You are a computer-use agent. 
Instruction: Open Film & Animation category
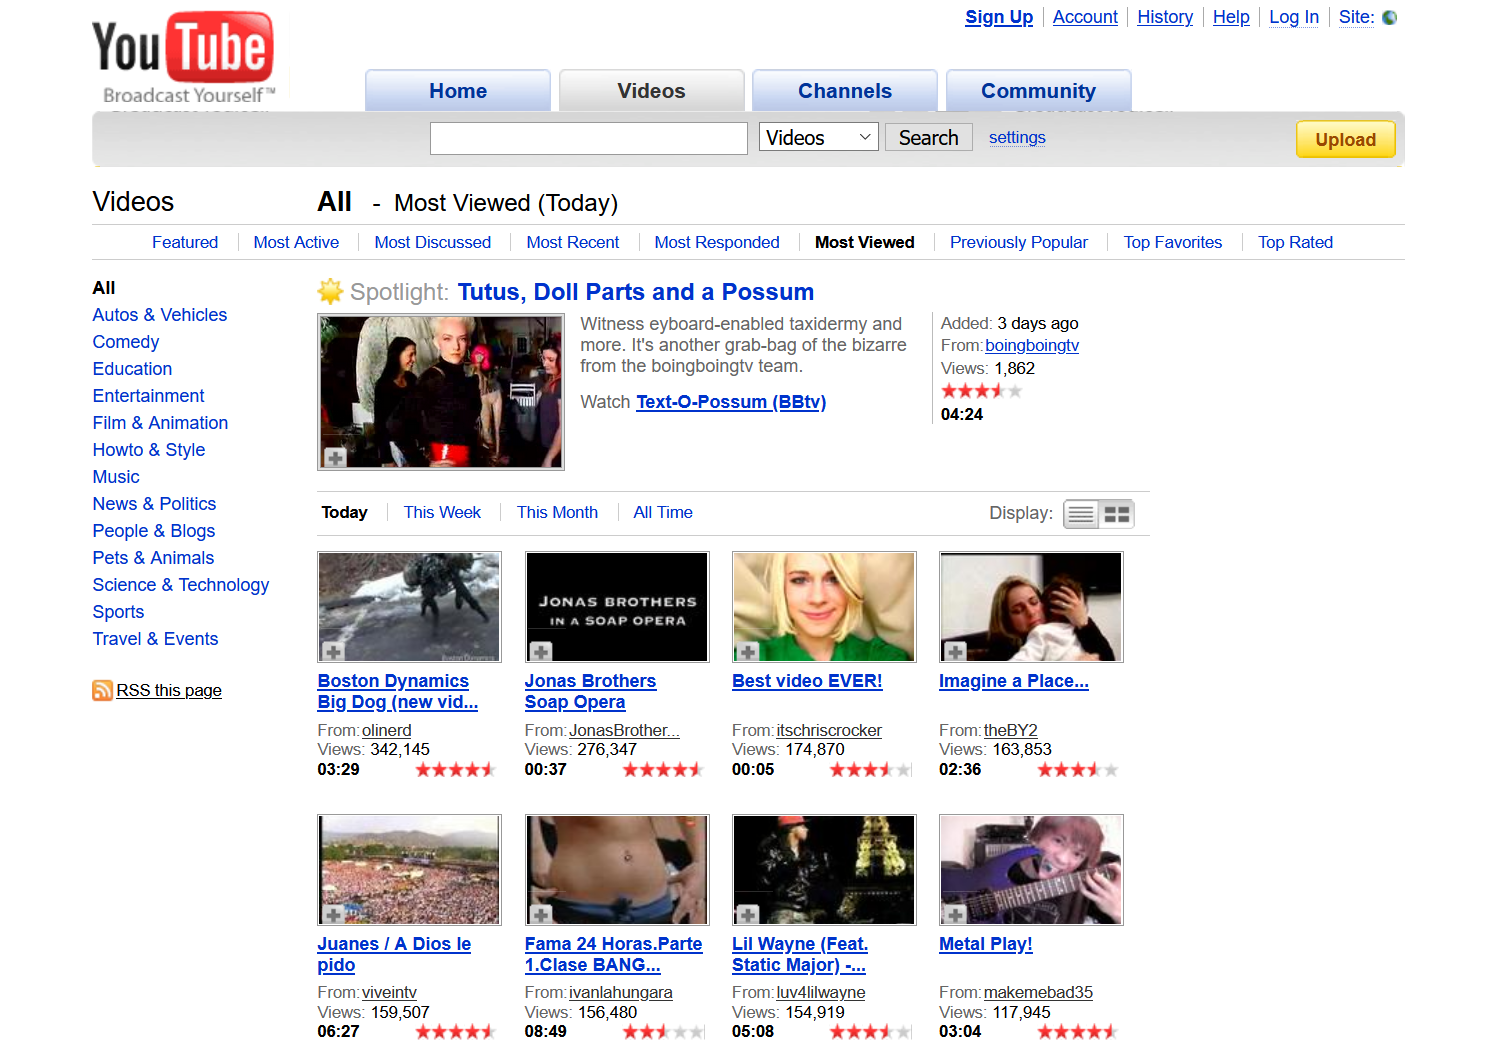tap(160, 423)
